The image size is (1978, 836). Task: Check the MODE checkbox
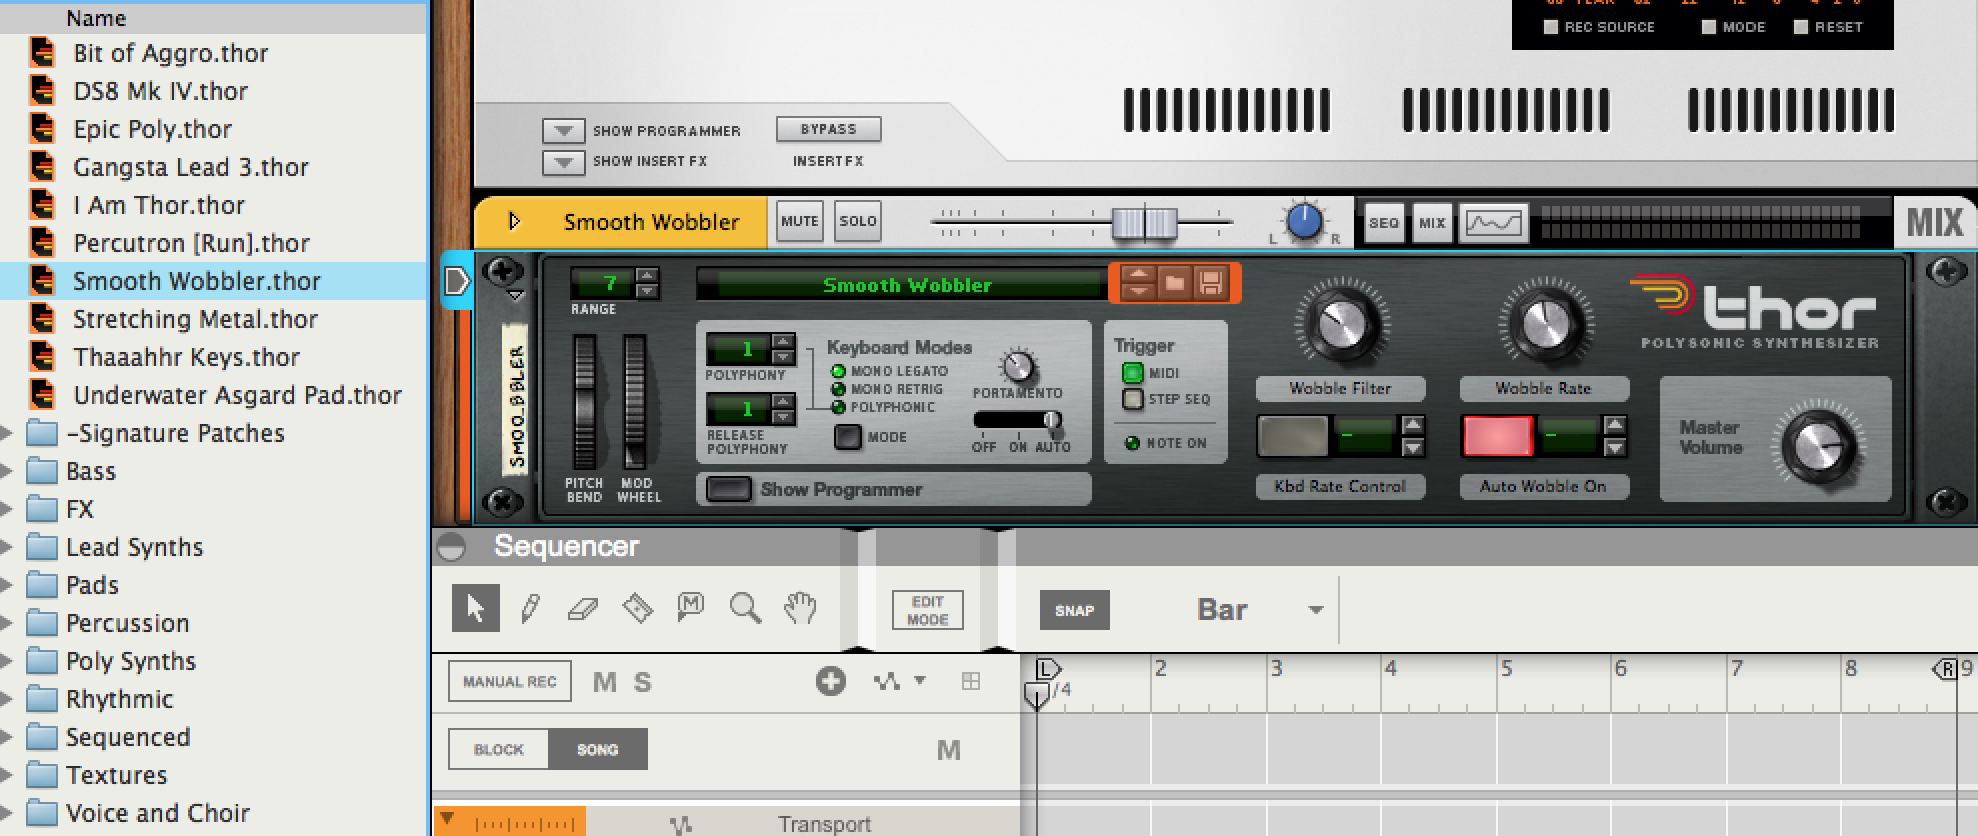[x=1709, y=27]
